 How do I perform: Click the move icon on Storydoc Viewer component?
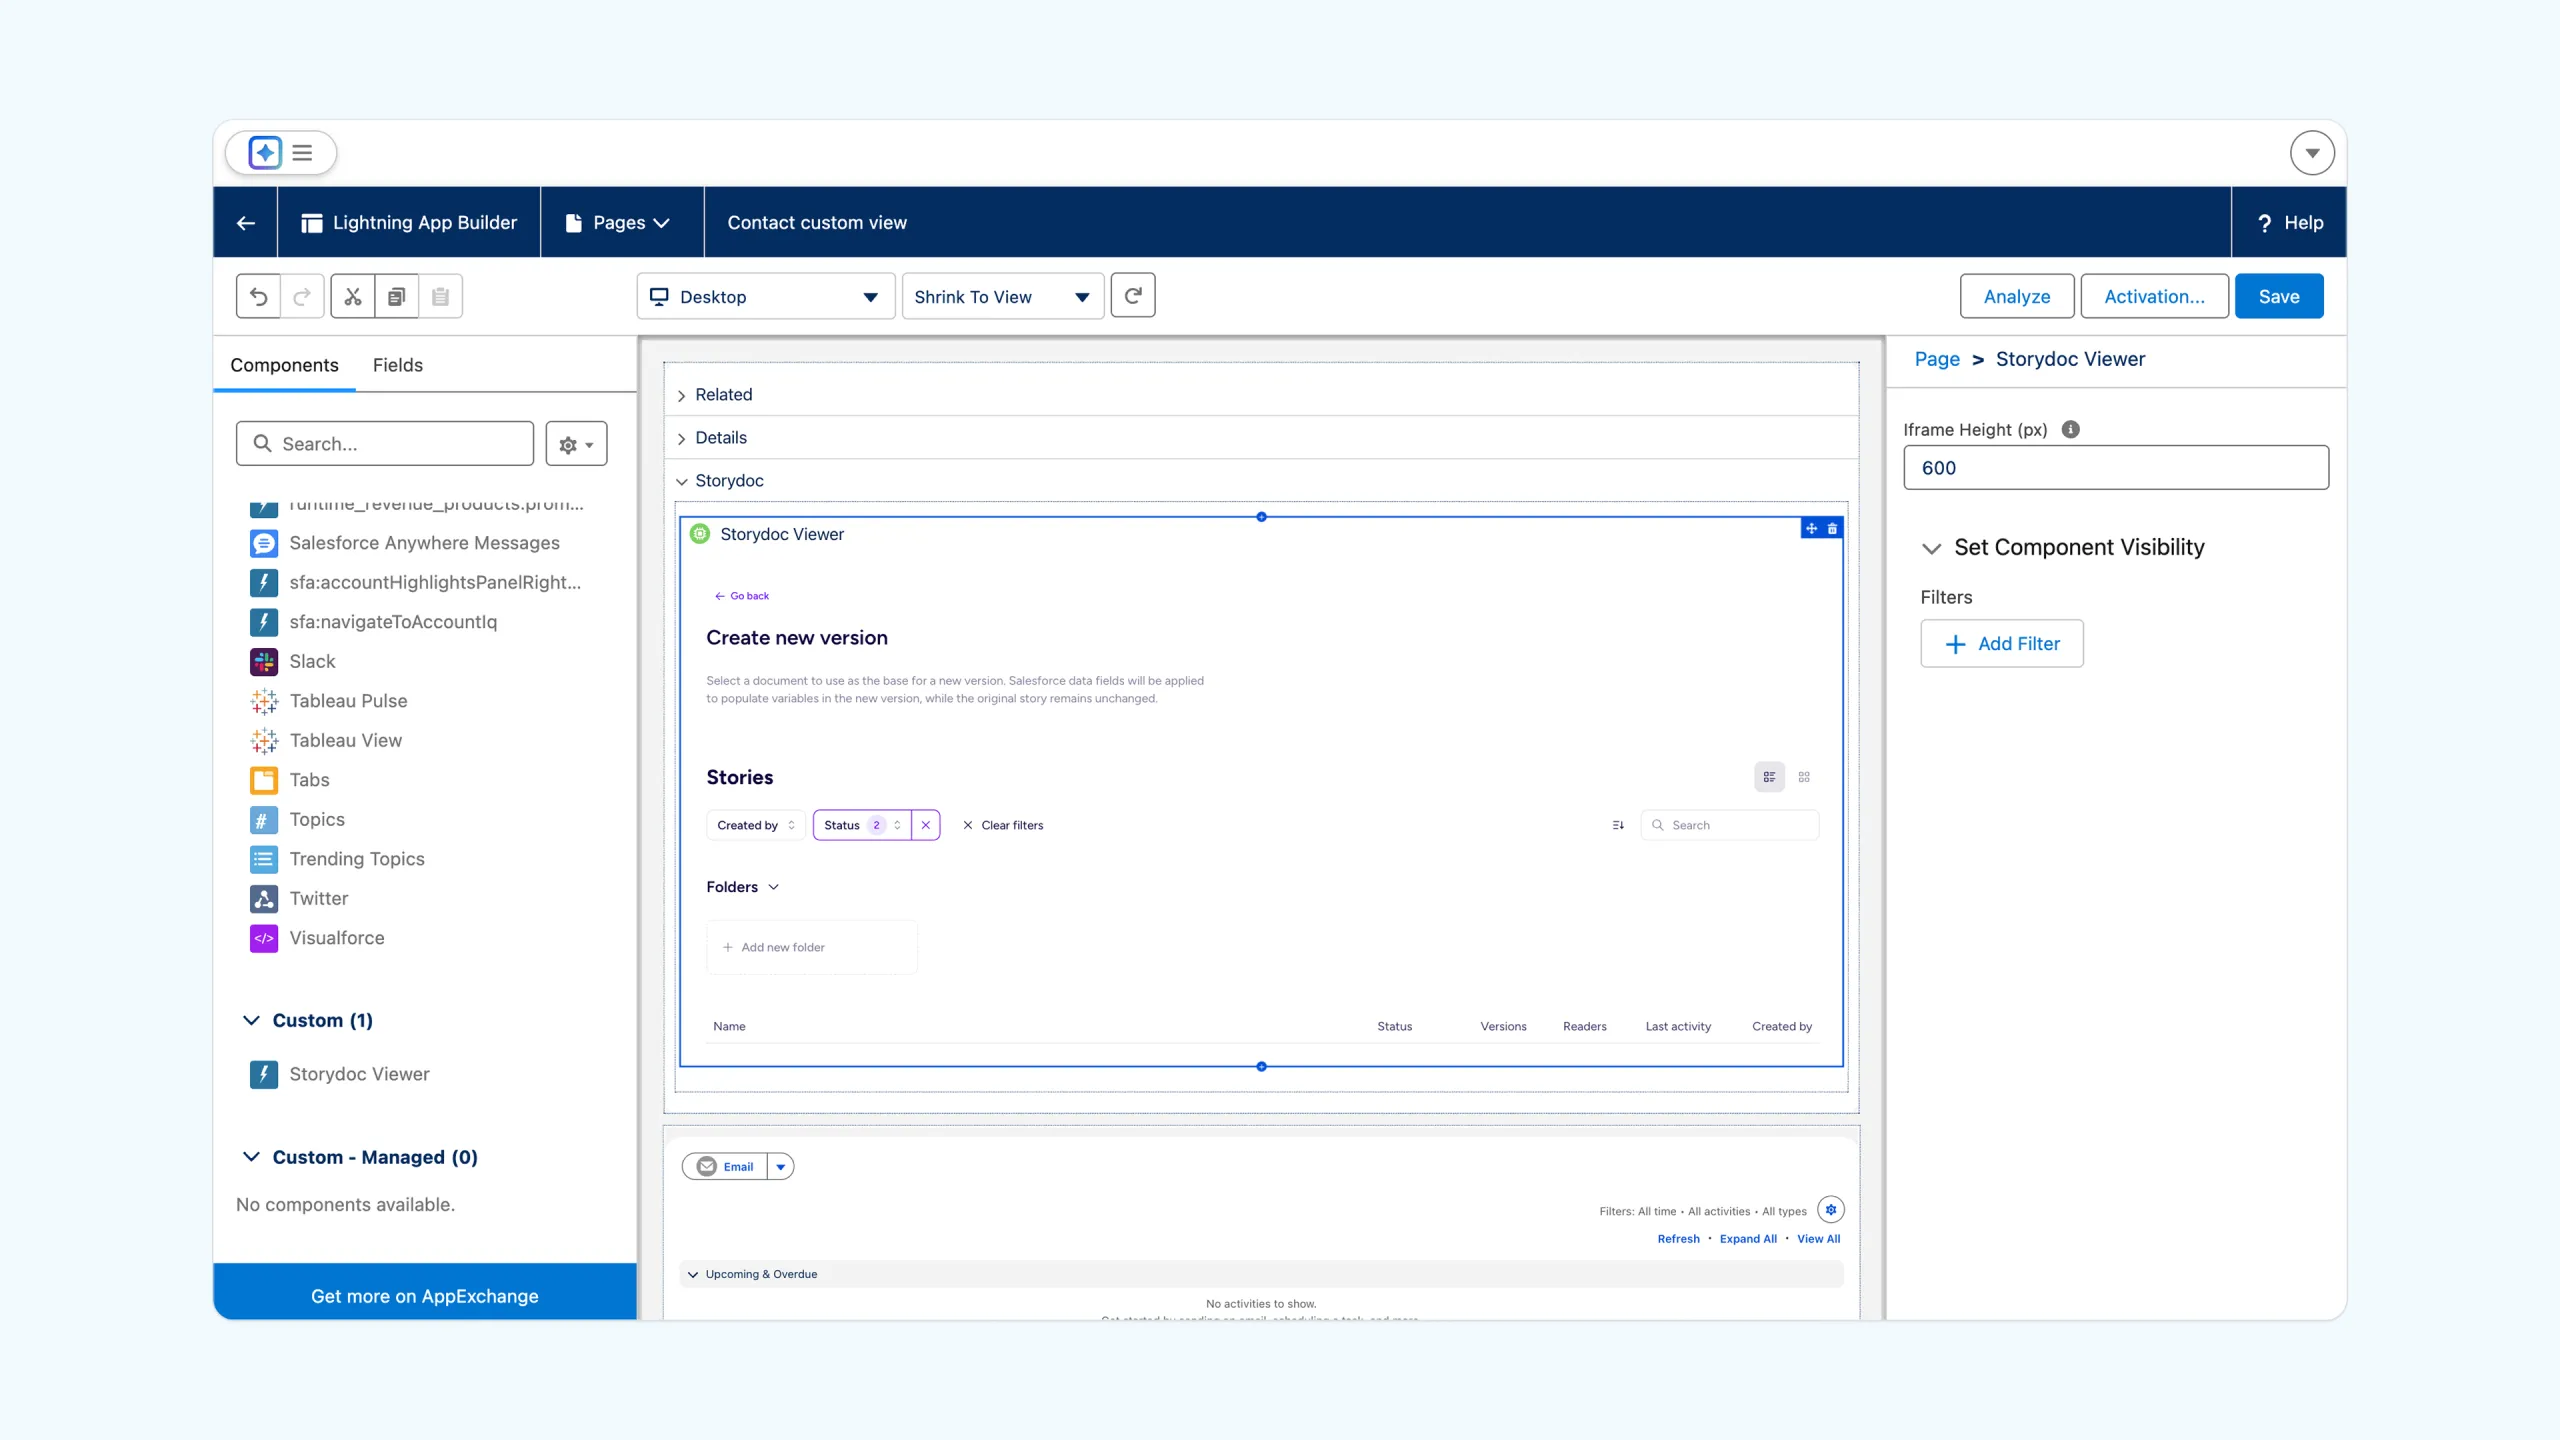click(x=1811, y=528)
